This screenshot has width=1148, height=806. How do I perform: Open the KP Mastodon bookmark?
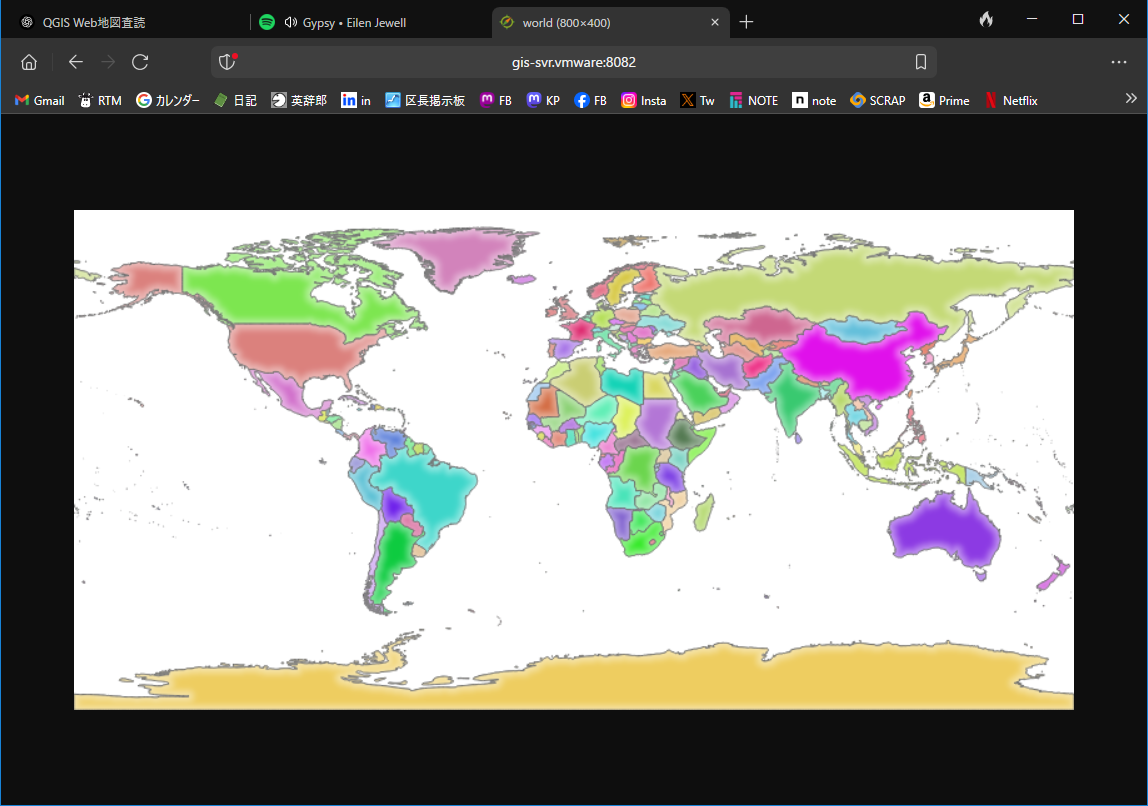543,100
